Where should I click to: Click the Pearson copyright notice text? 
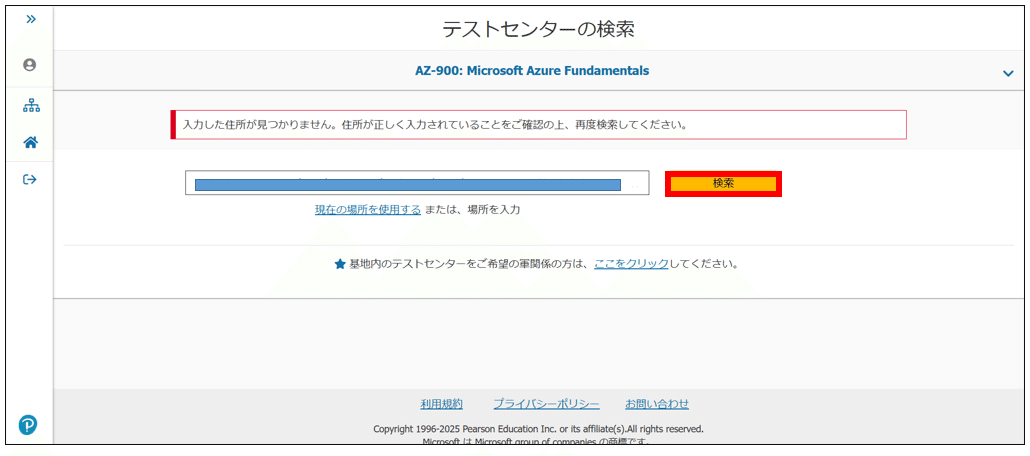click(539, 429)
